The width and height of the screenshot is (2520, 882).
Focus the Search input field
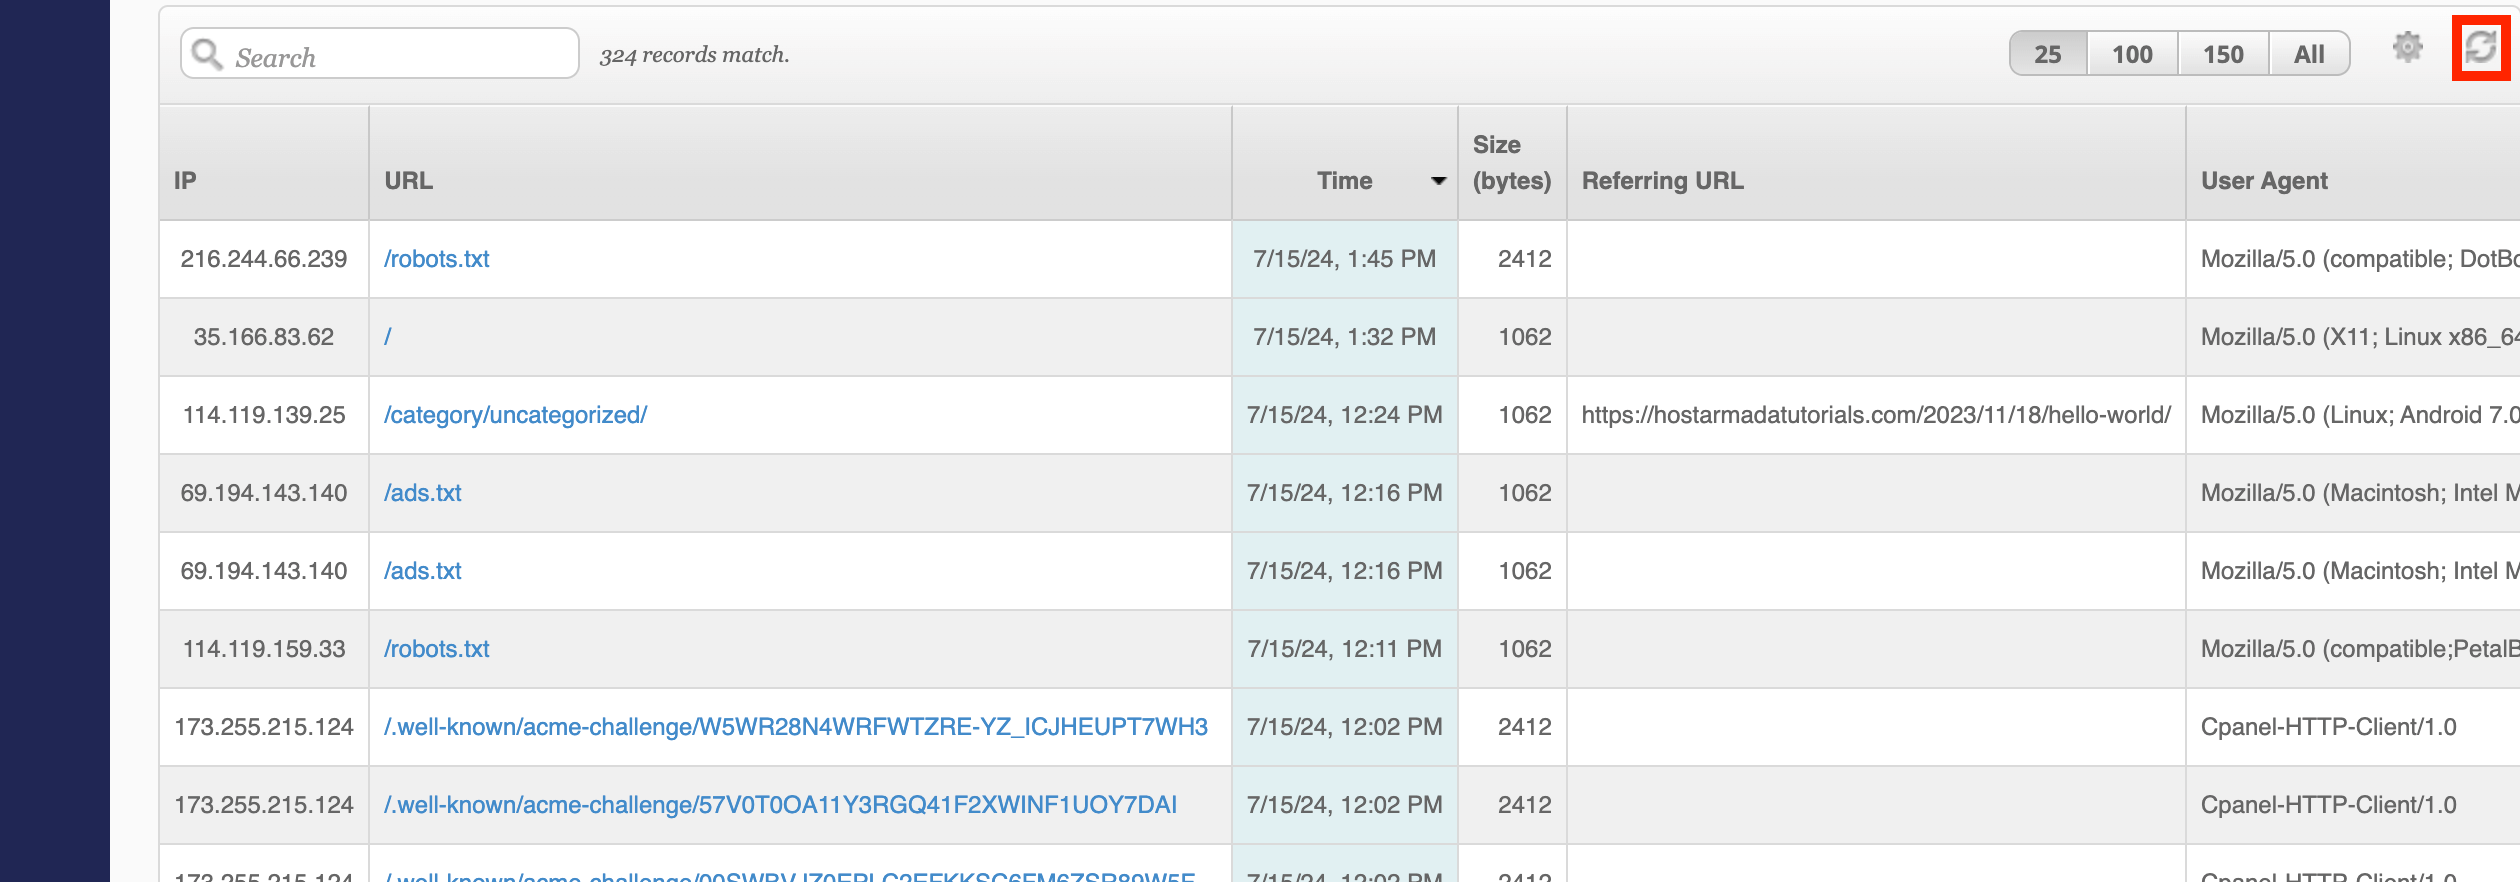pyautogui.click(x=380, y=53)
